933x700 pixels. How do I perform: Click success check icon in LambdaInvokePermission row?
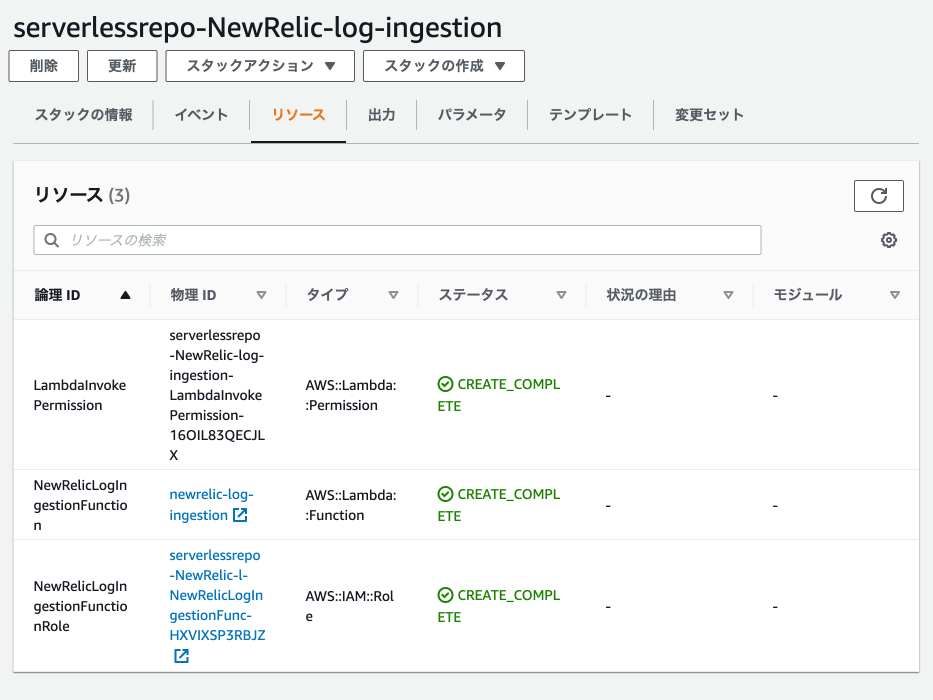tap(445, 384)
